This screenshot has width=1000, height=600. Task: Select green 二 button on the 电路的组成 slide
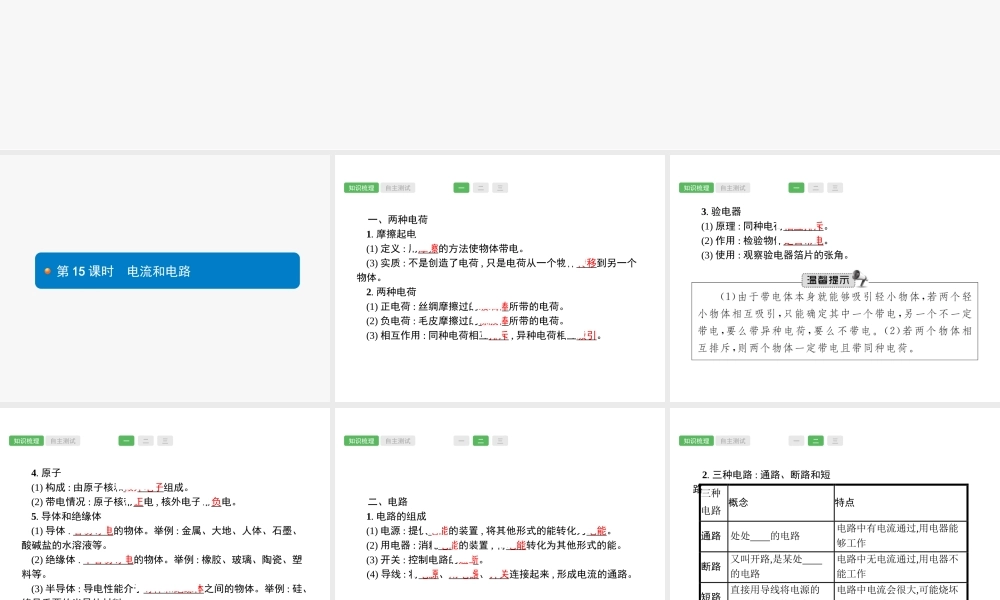coord(480,441)
